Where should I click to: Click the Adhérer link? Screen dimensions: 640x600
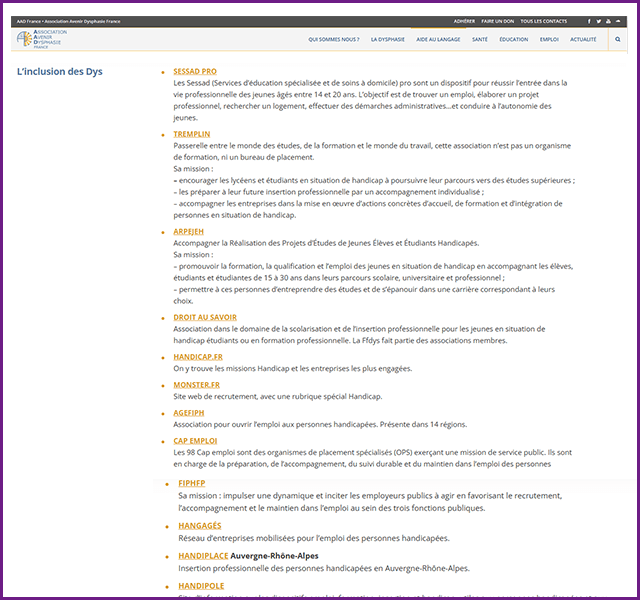point(464,21)
